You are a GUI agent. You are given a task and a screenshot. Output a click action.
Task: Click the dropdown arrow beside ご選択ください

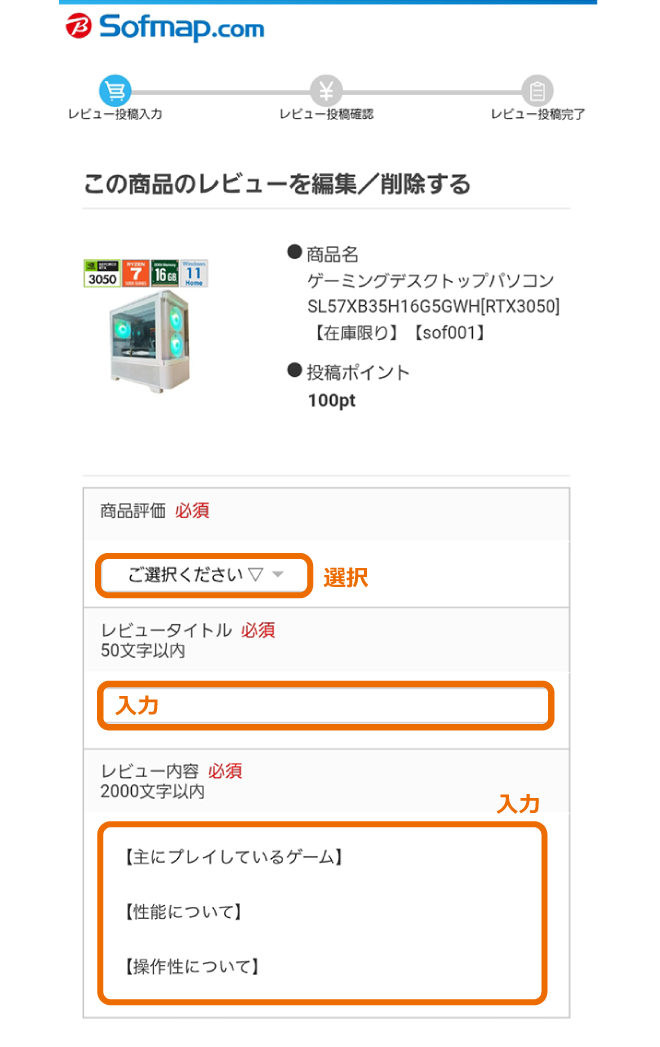click(278, 575)
